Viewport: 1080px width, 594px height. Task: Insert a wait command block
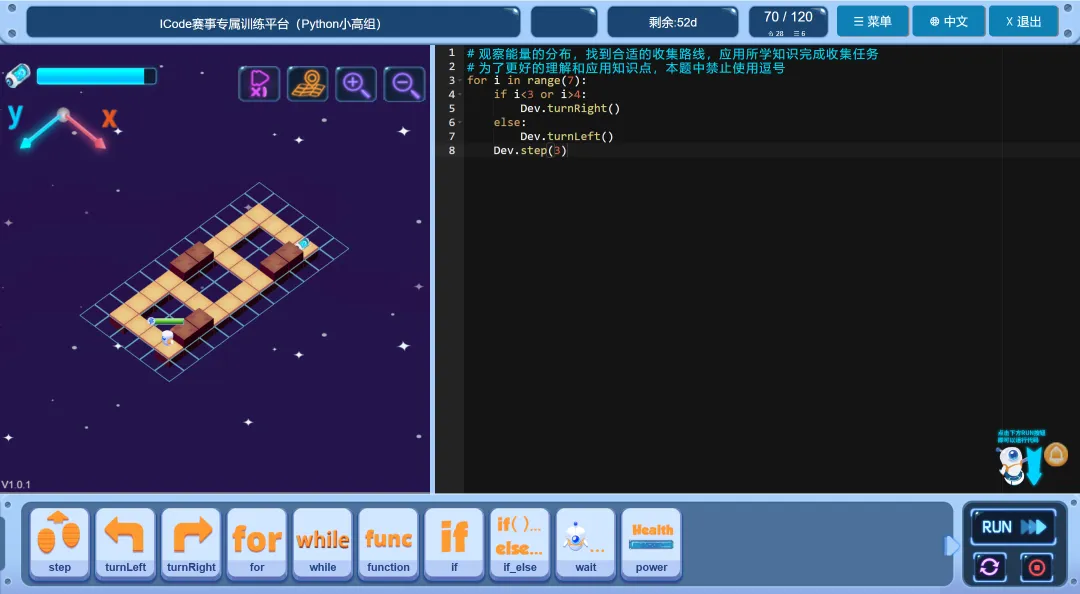585,544
